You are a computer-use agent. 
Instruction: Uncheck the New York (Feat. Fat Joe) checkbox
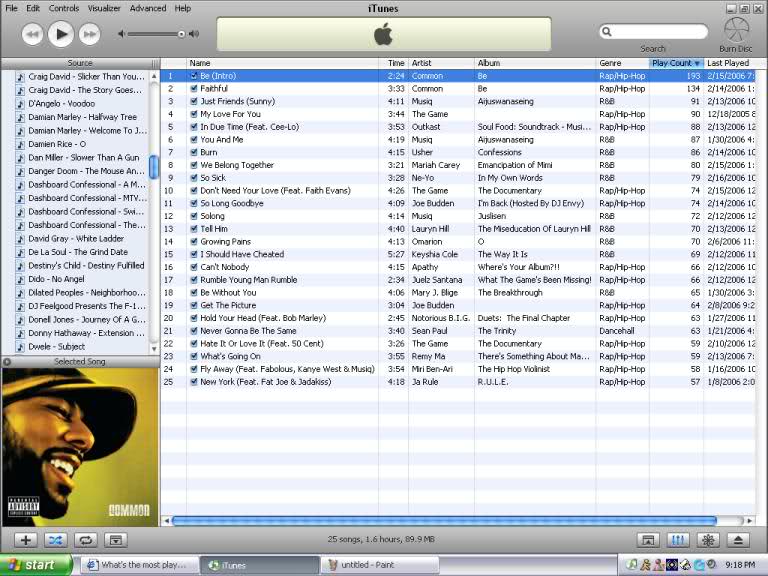tap(194, 382)
